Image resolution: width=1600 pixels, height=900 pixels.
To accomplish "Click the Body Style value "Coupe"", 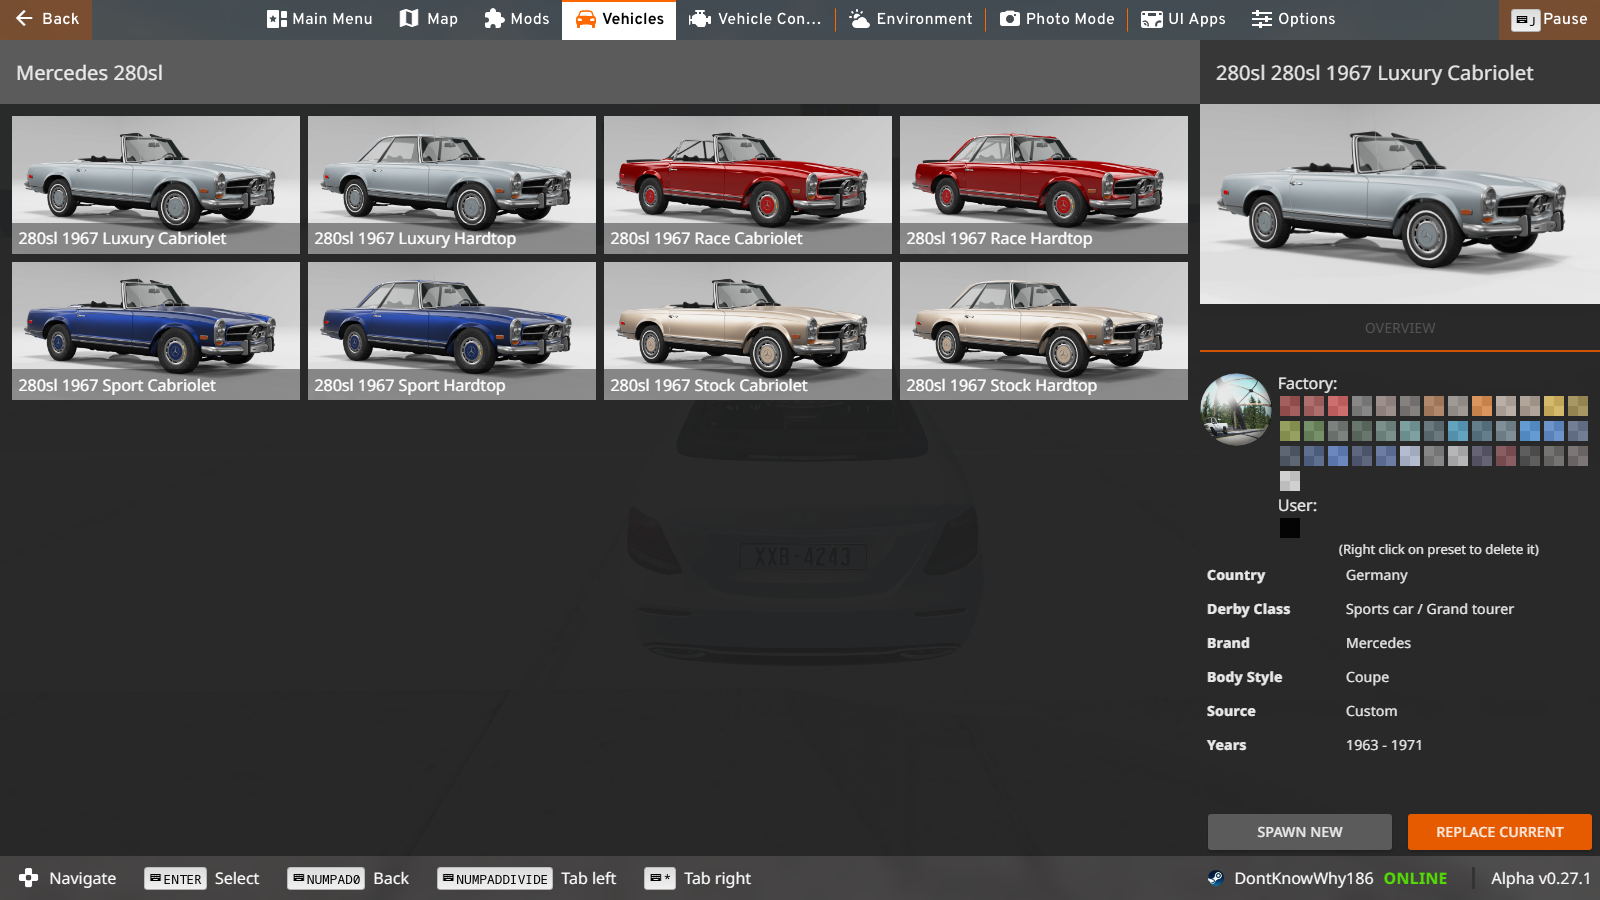I will pyautogui.click(x=1367, y=677).
